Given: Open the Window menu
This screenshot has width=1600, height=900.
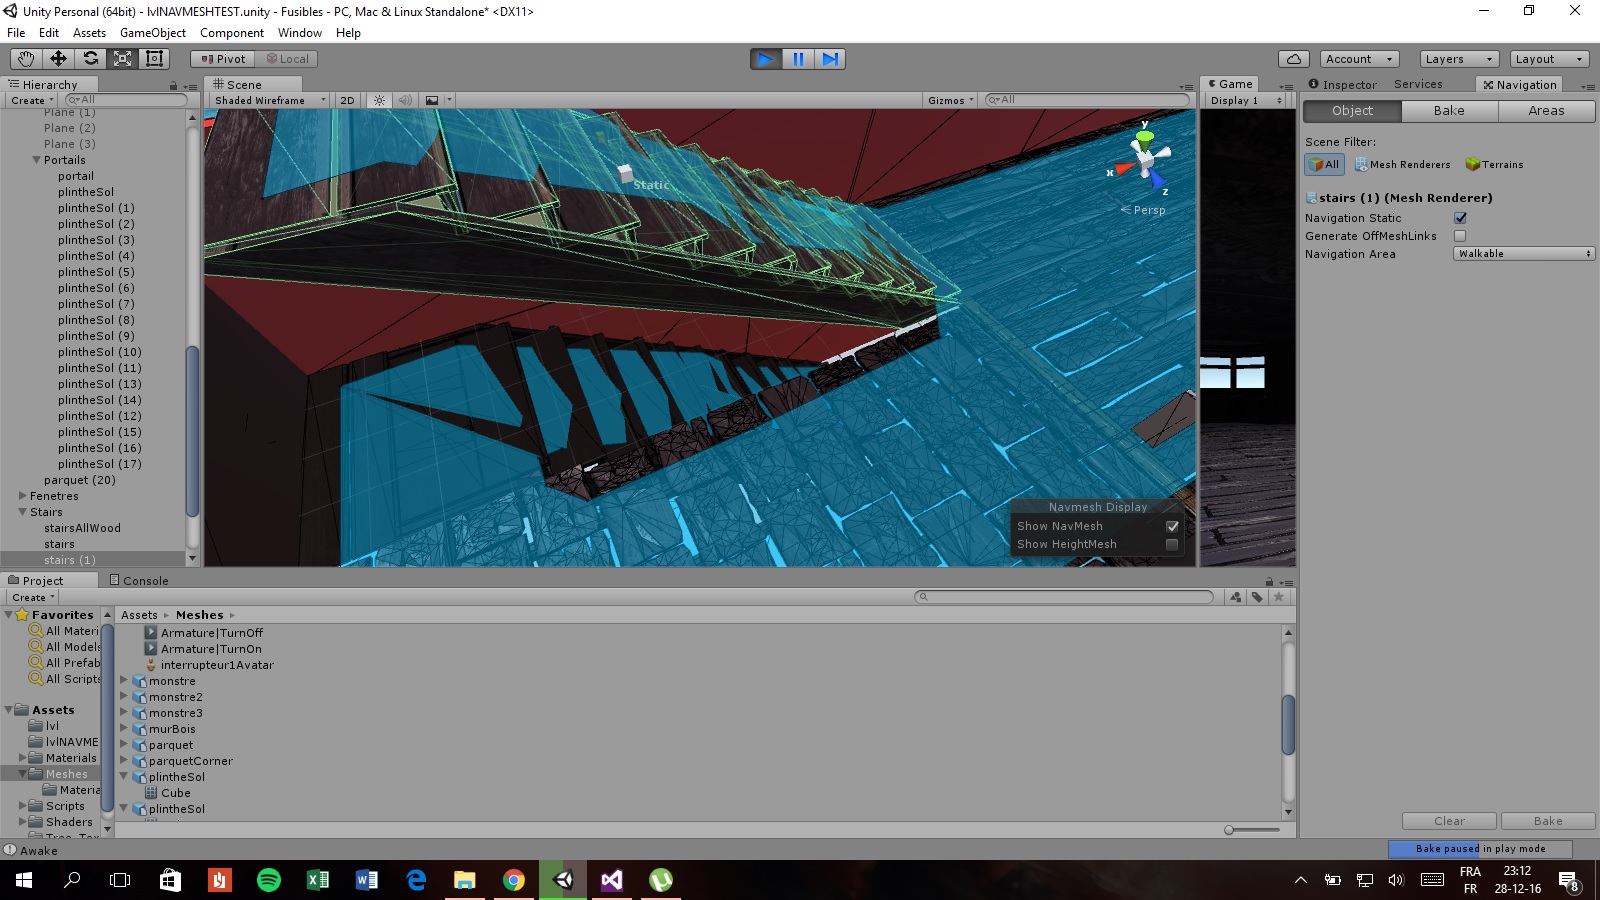Looking at the screenshot, I should [x=300, y=33].
